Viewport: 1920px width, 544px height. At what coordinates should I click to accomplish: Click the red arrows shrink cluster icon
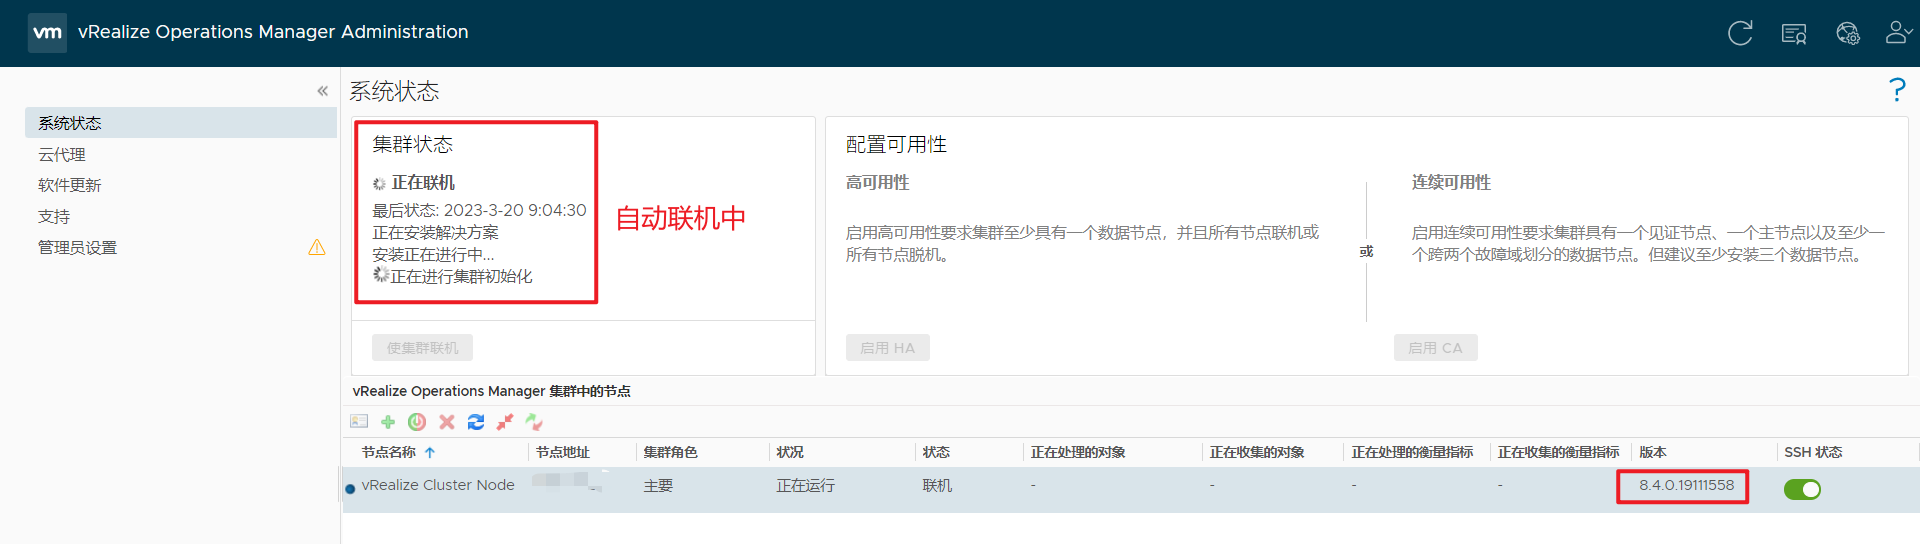505,422
